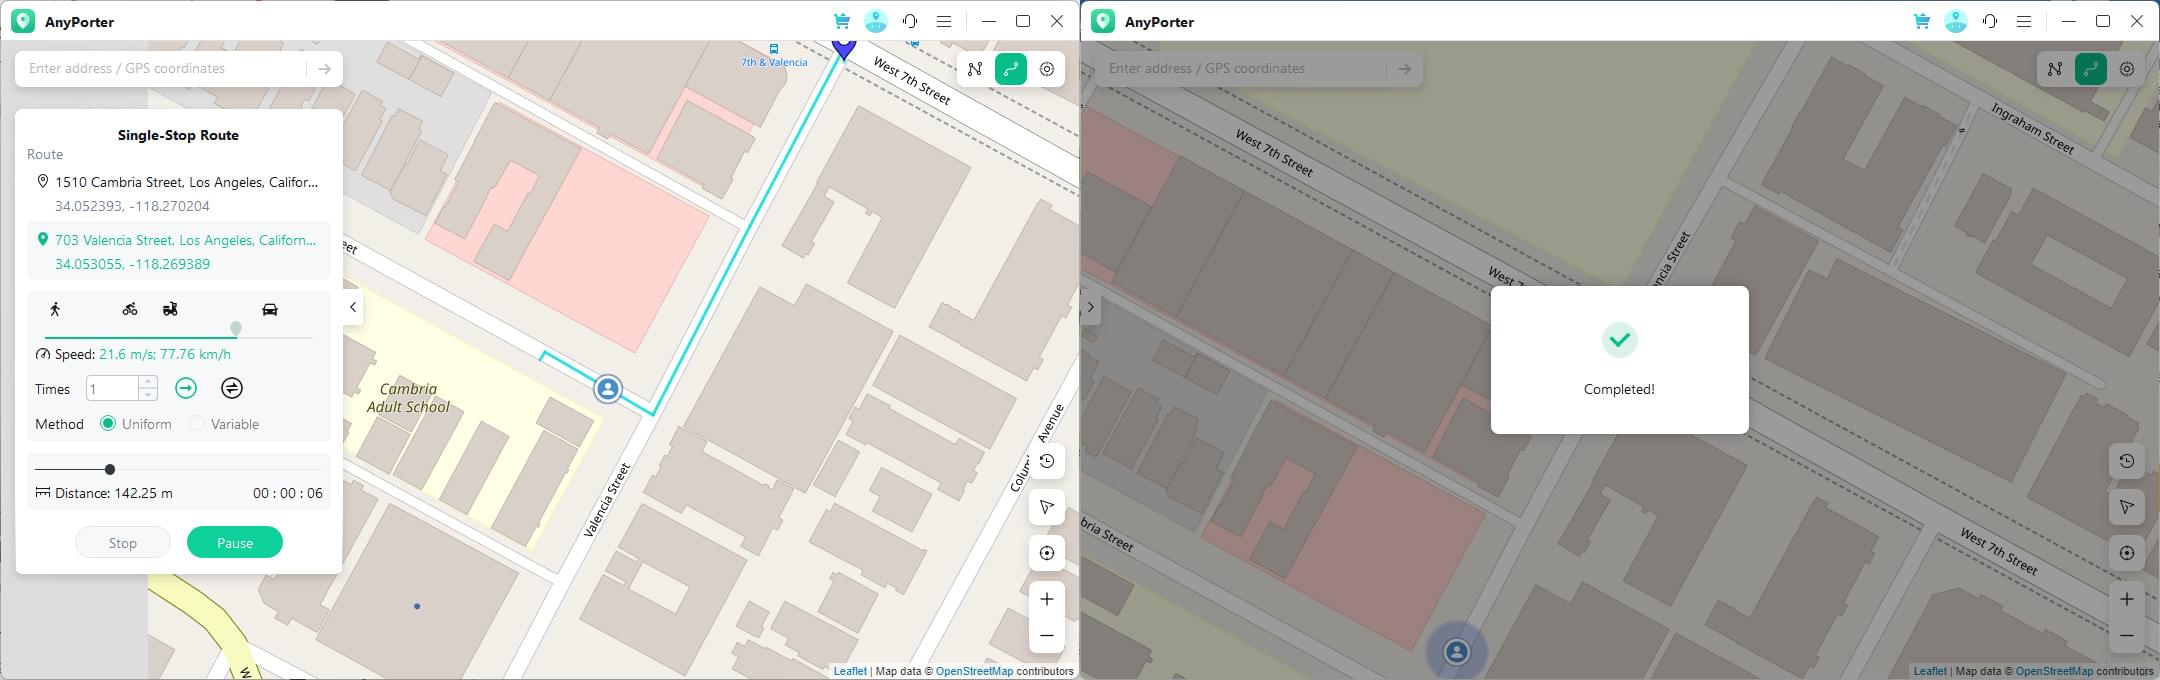The height and width of the screenshot is (680, 2160).
Task: Click the Speed 21.6 m/s value text
Action: (165, 354)
